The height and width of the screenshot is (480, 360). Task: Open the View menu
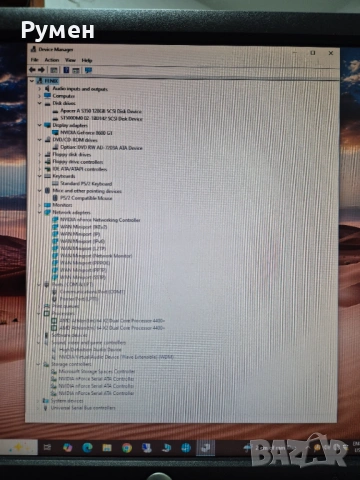pyautogui.click(x=70, y=60)
